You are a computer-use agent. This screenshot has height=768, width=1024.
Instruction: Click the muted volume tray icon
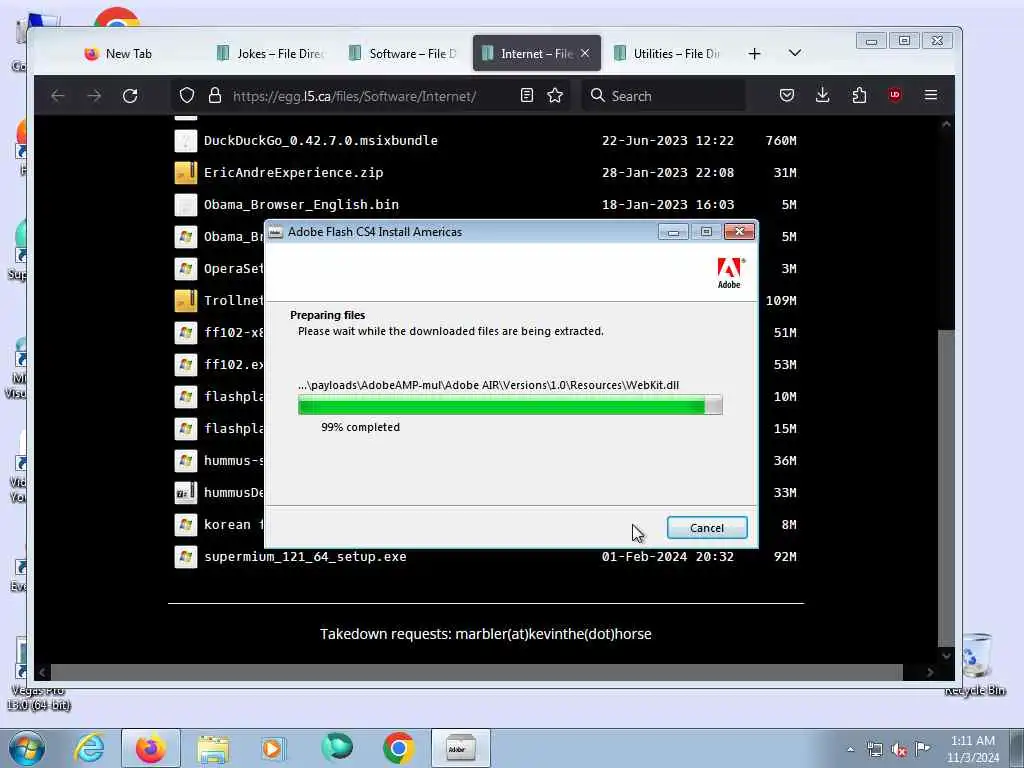899,750
